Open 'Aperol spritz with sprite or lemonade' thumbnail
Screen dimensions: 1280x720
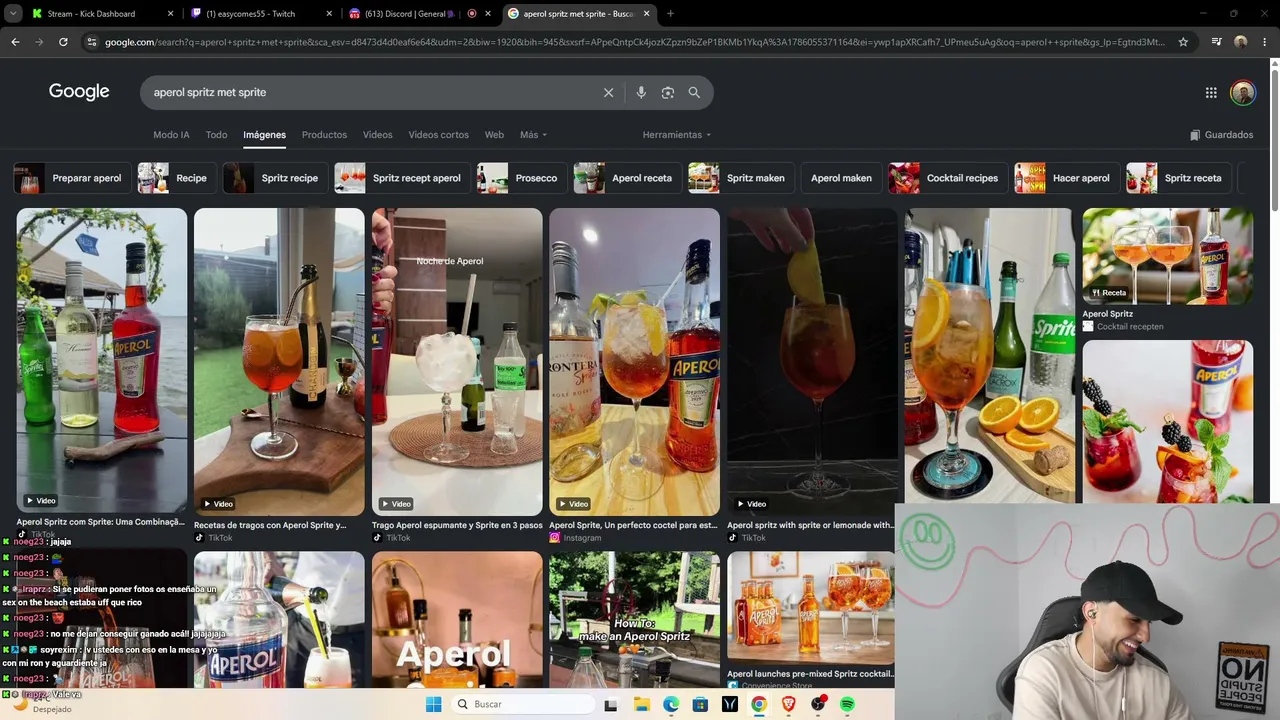coord(812,361)
